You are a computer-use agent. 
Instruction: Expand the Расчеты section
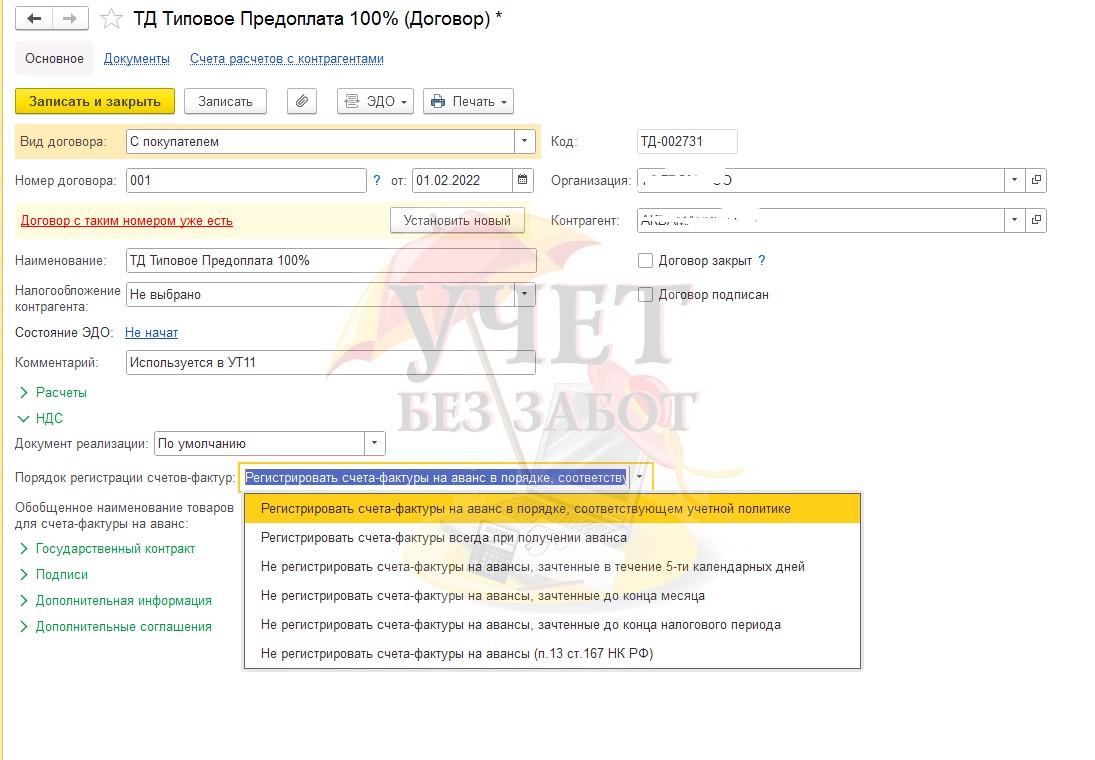53,393
